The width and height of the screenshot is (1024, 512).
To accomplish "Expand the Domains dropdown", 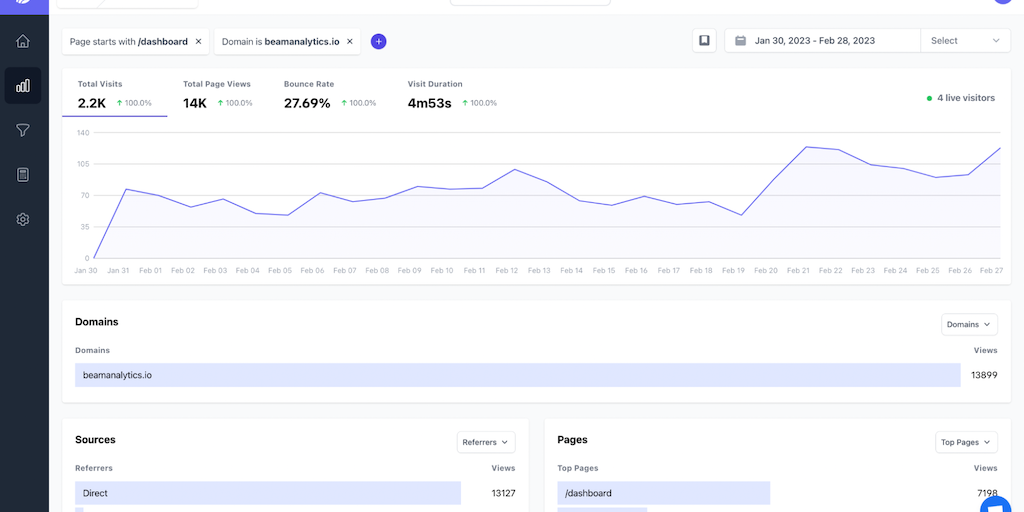I will (969, 324).
